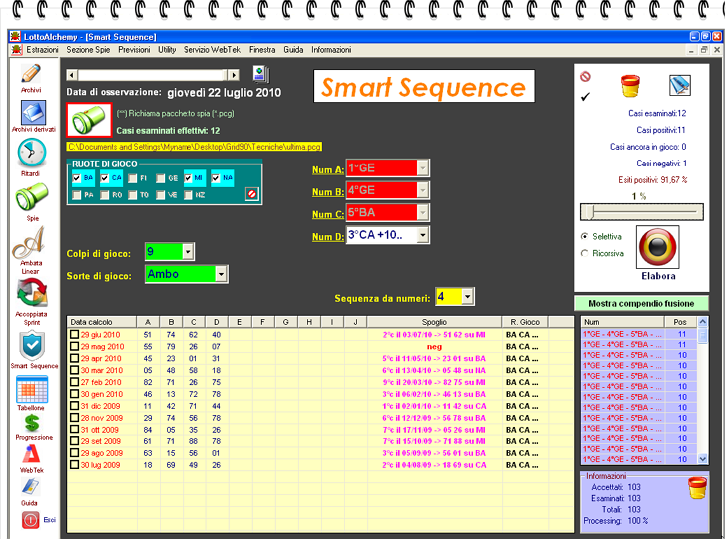Click the computer icon beside date scrollbar
Viewport: 726px width, 539px height.
coord(261,74)
